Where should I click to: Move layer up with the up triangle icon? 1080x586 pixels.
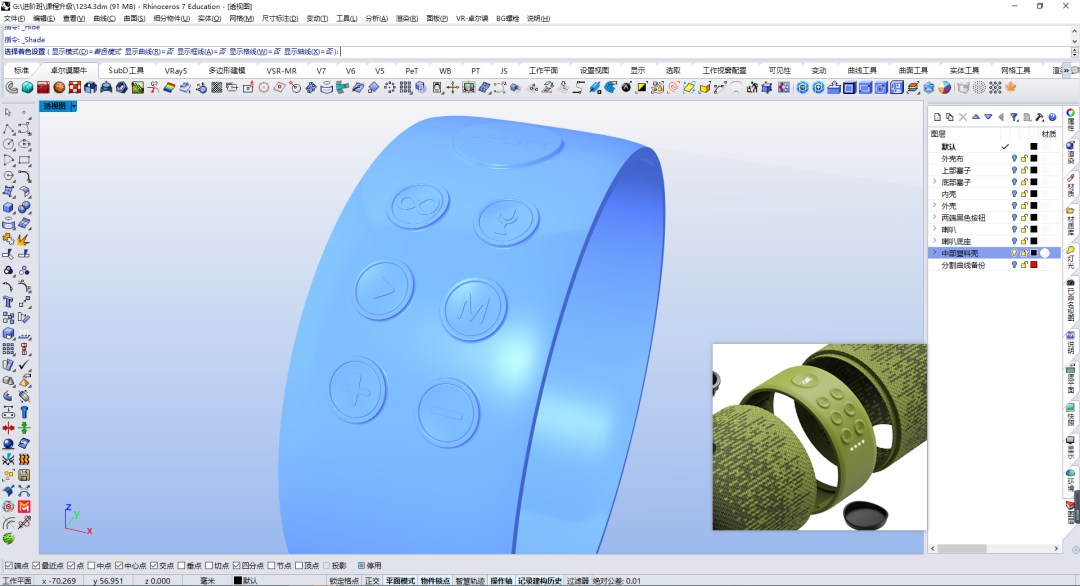[x=975, y=117]
